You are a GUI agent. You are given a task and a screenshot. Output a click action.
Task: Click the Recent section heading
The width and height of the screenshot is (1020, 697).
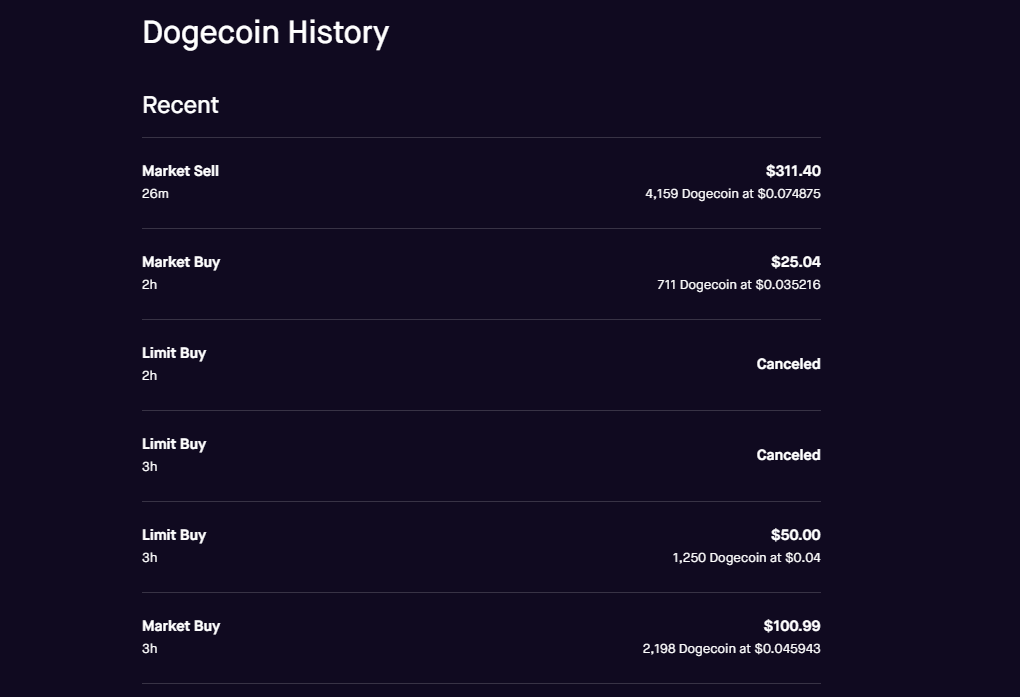pos(180,105)
